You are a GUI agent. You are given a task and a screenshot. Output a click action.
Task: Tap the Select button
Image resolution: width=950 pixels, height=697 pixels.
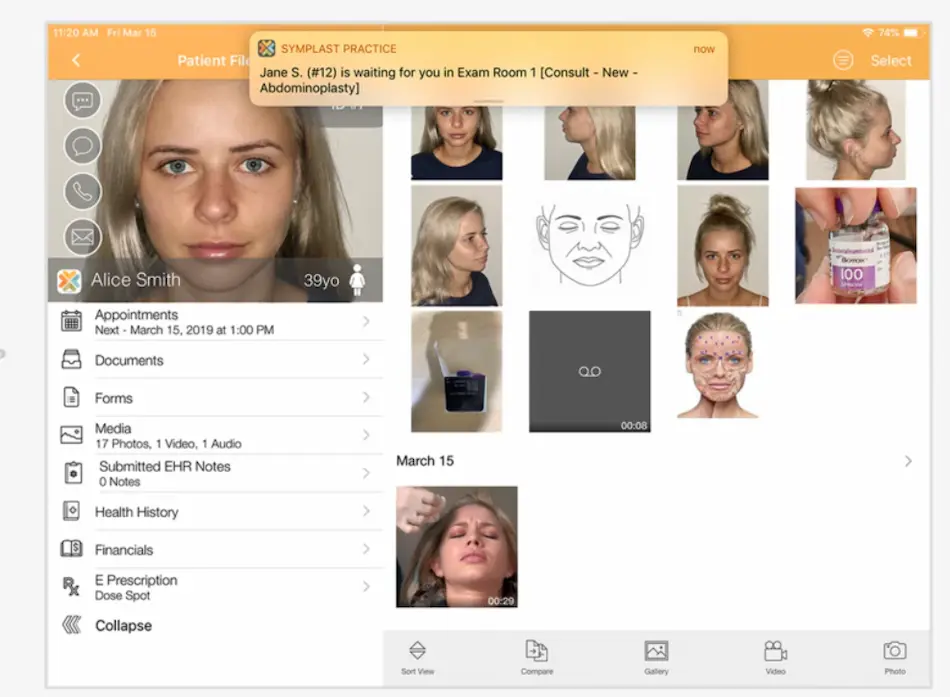[x=891, y=60]
